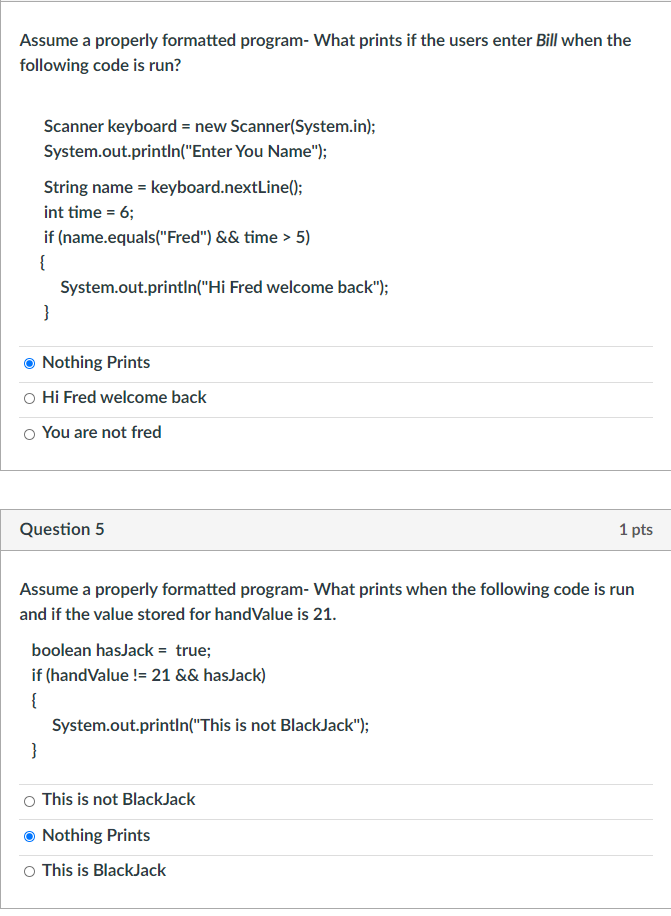Click the "int time = 6;" code line
671x916 pixels.
pos(95,212)
